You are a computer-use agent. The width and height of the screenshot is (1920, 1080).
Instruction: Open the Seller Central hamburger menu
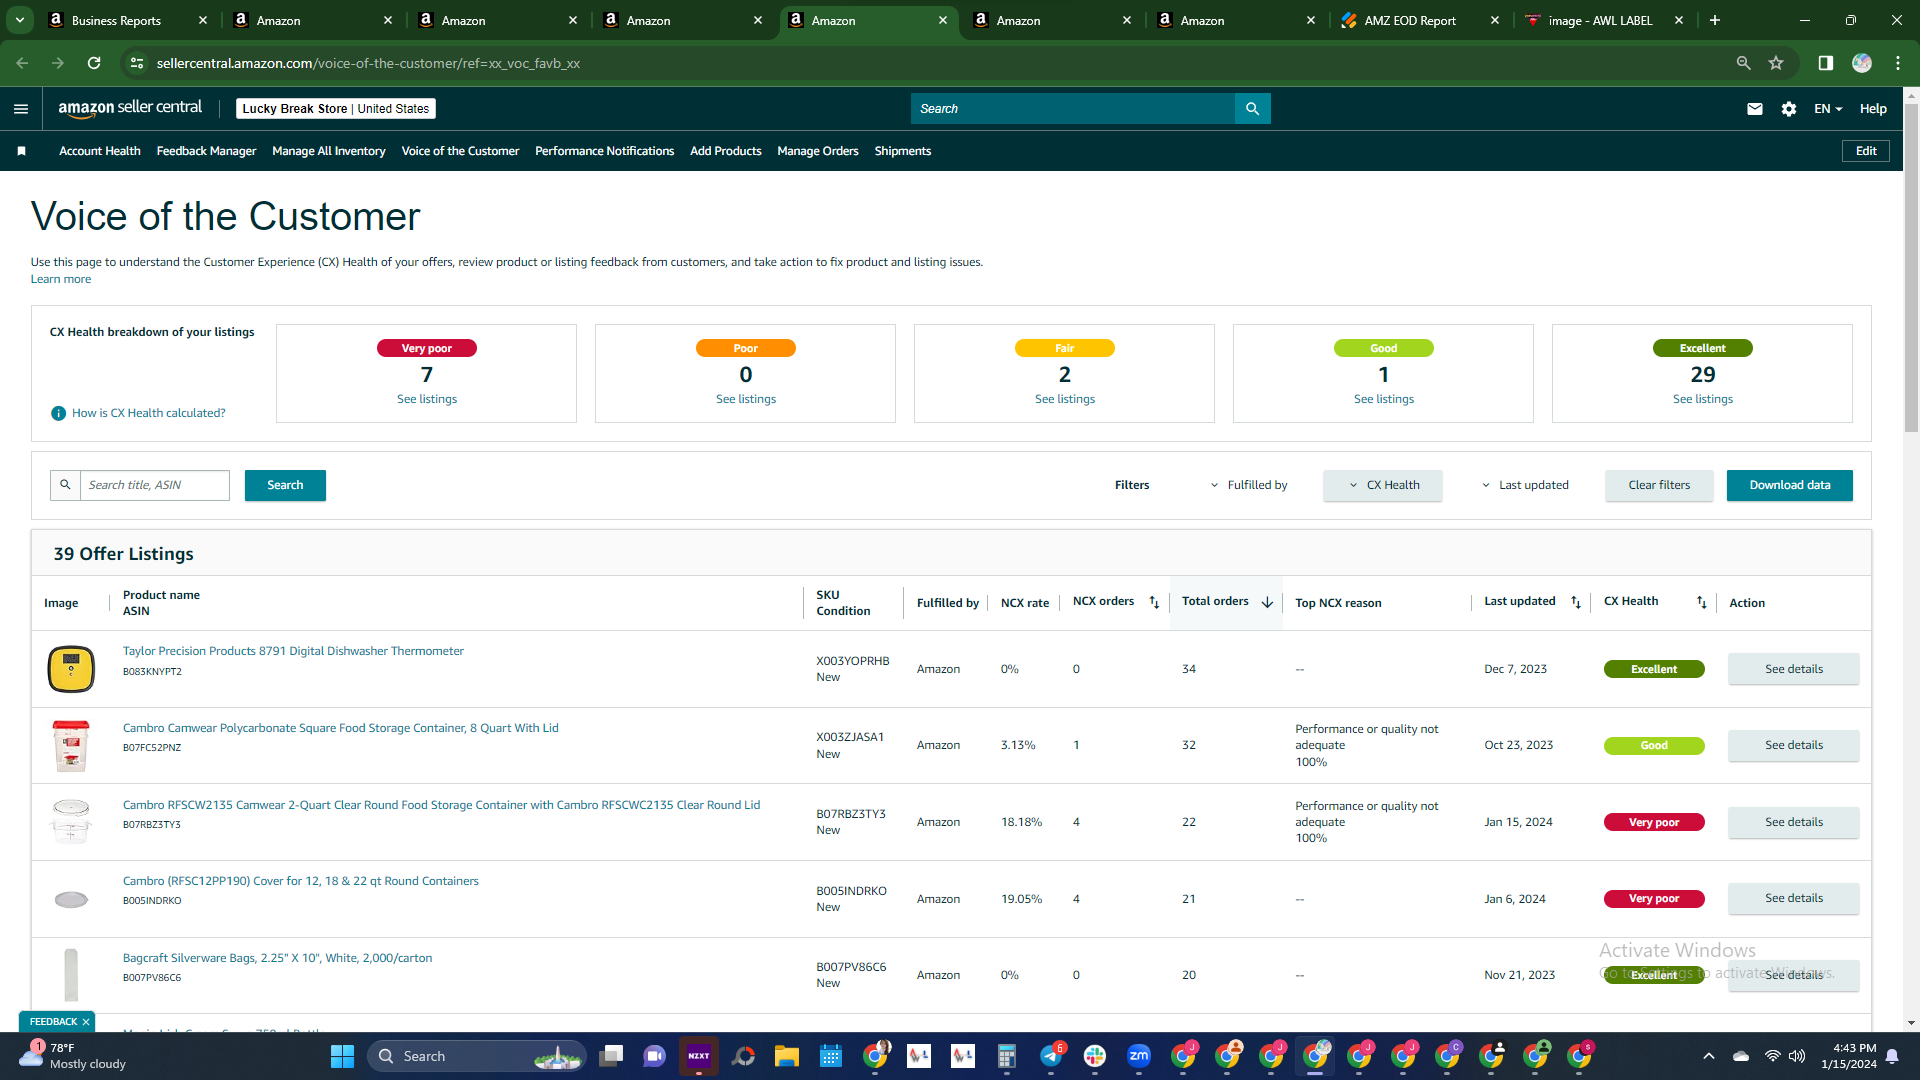[21, 109]
